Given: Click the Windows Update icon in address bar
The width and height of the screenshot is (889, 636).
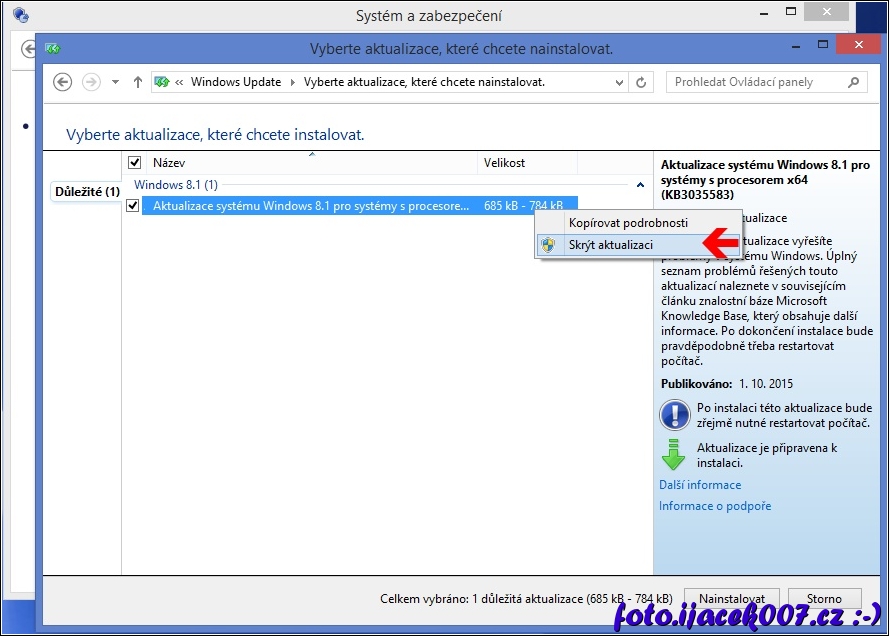Looking at the screenshot, I should tap(160, 82).
